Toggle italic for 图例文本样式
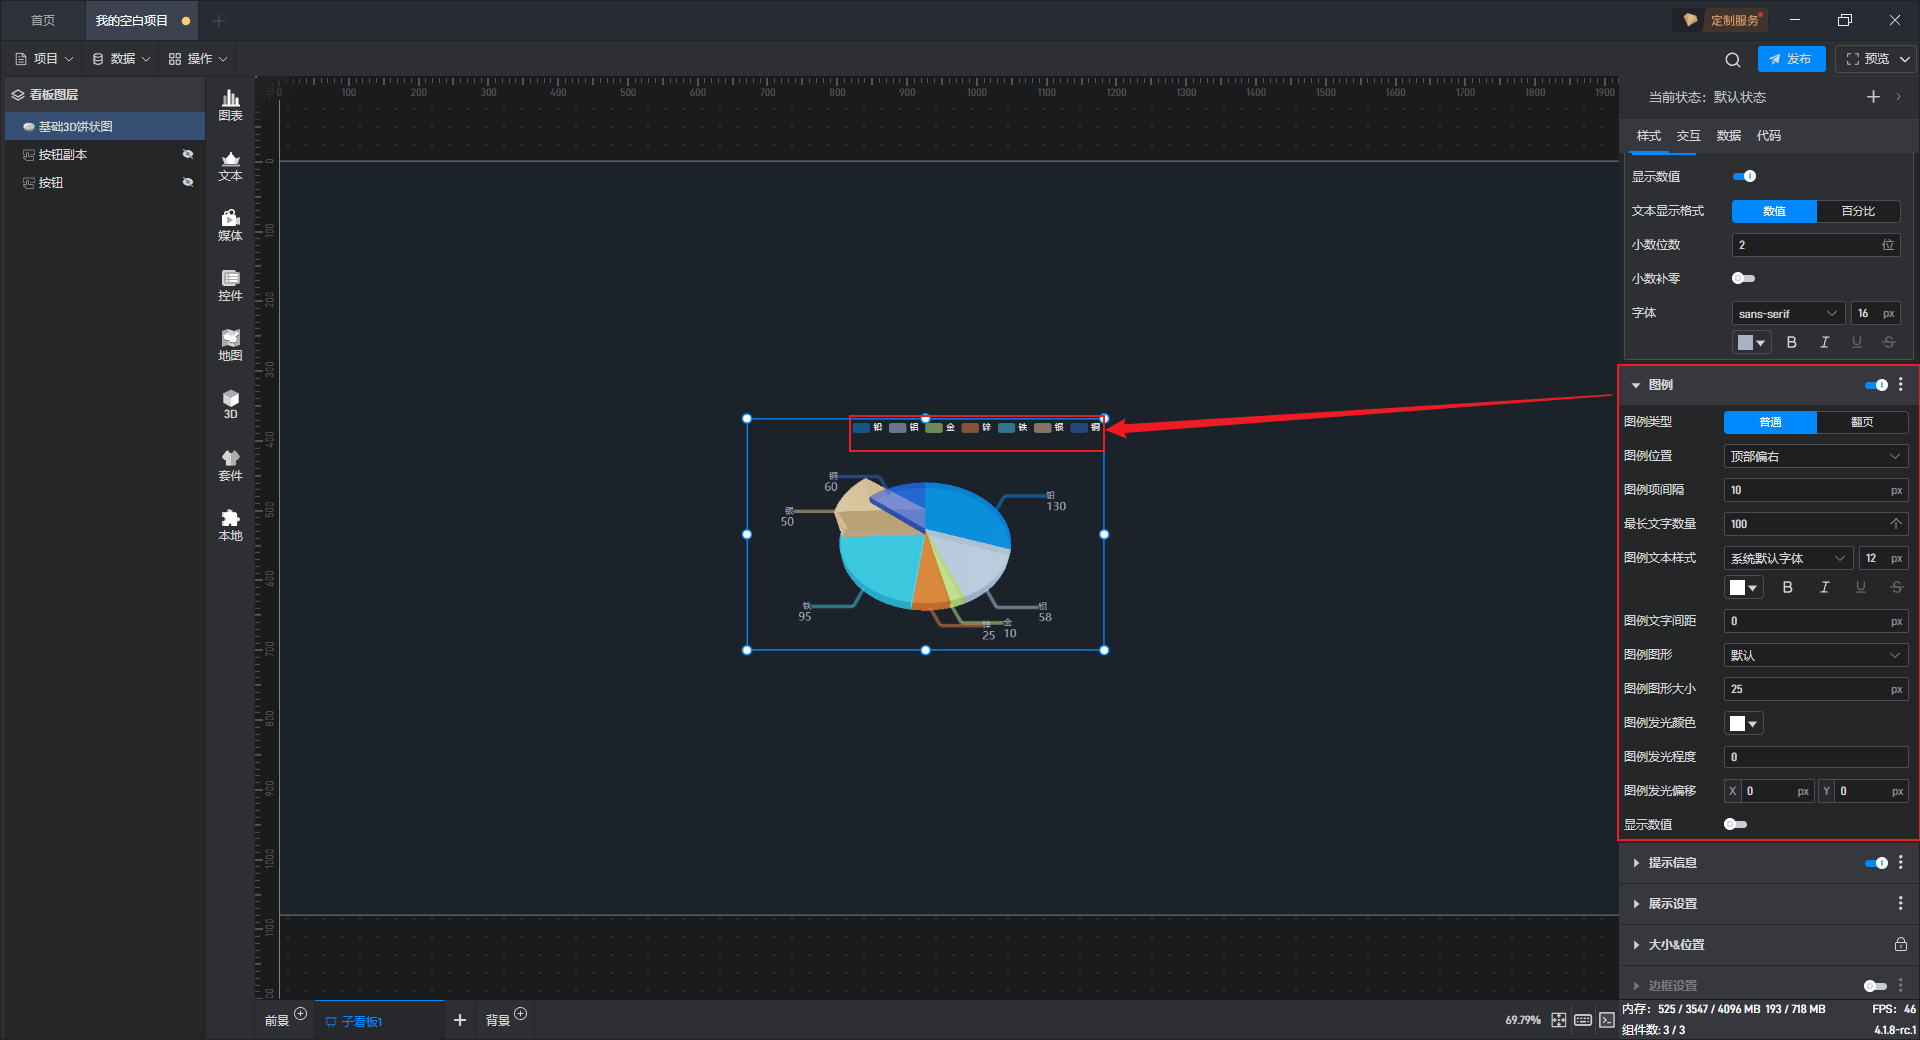 pos(1825,588)
